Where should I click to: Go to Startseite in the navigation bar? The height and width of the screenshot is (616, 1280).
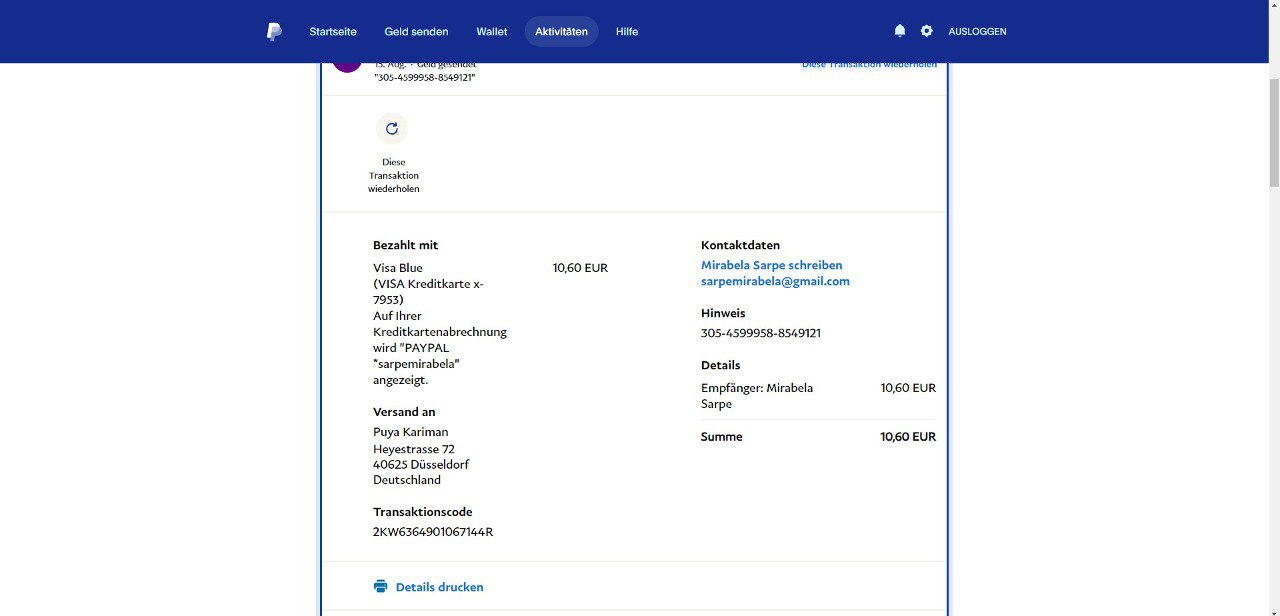(x=332, y=32)
